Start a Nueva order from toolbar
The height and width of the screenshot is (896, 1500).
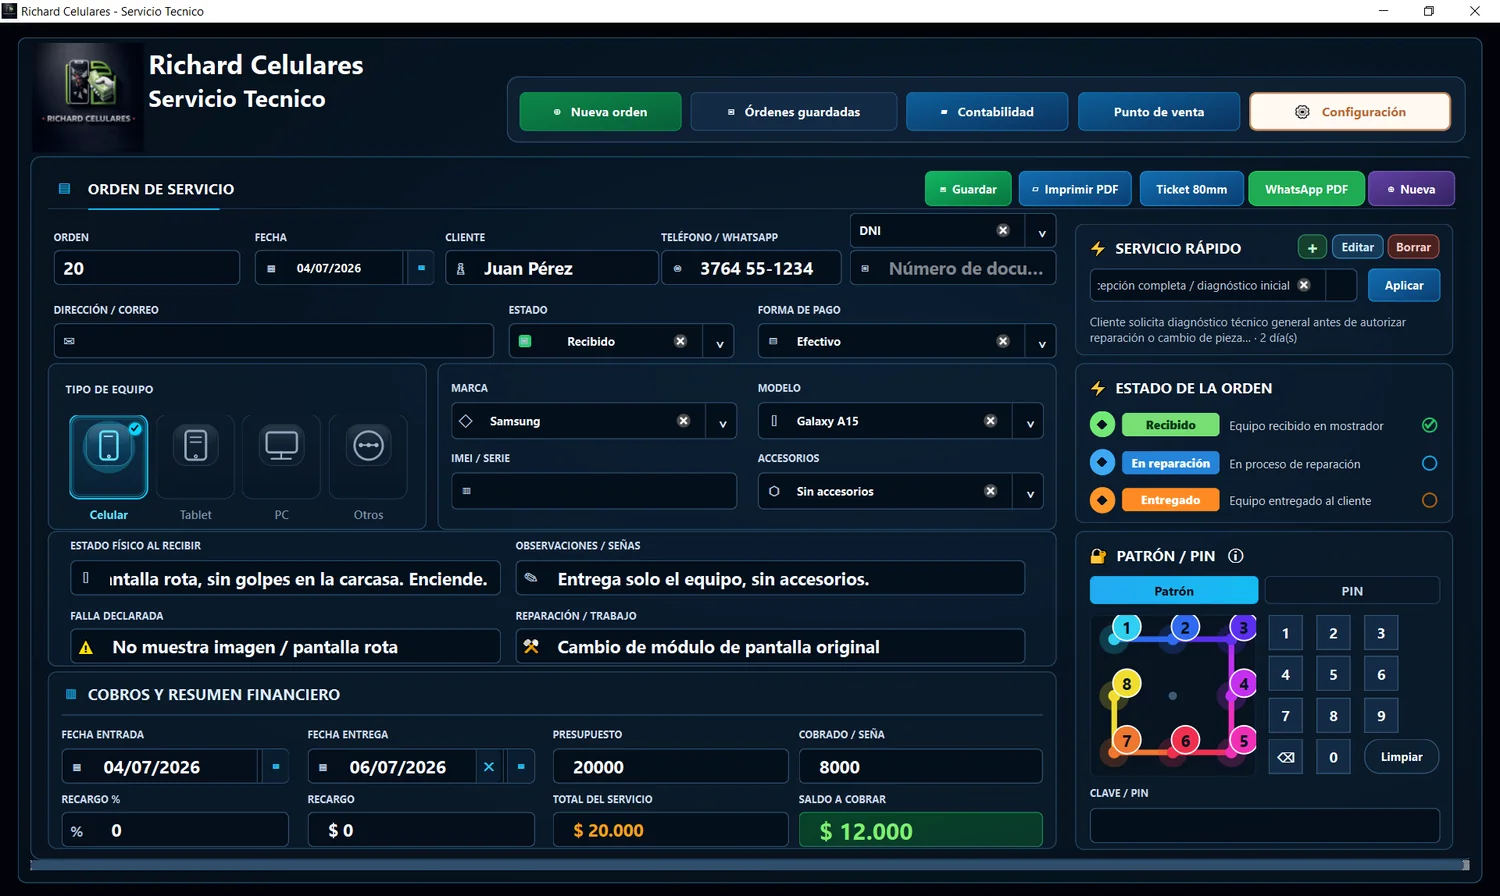coord(1411,189)
